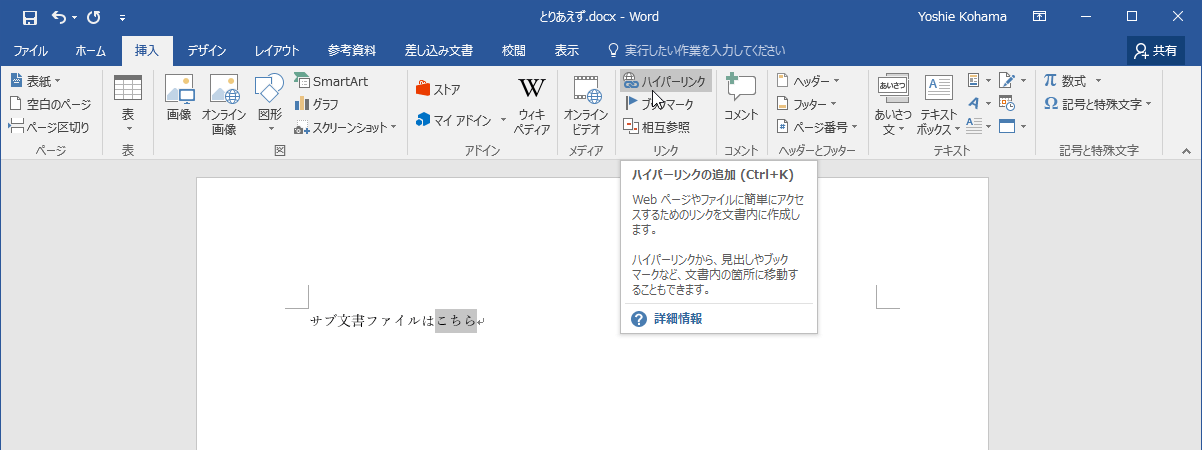The image size is (1202, 450).
Task: Open the quick access toolbar customize arrow
Action: coord(122,17)
